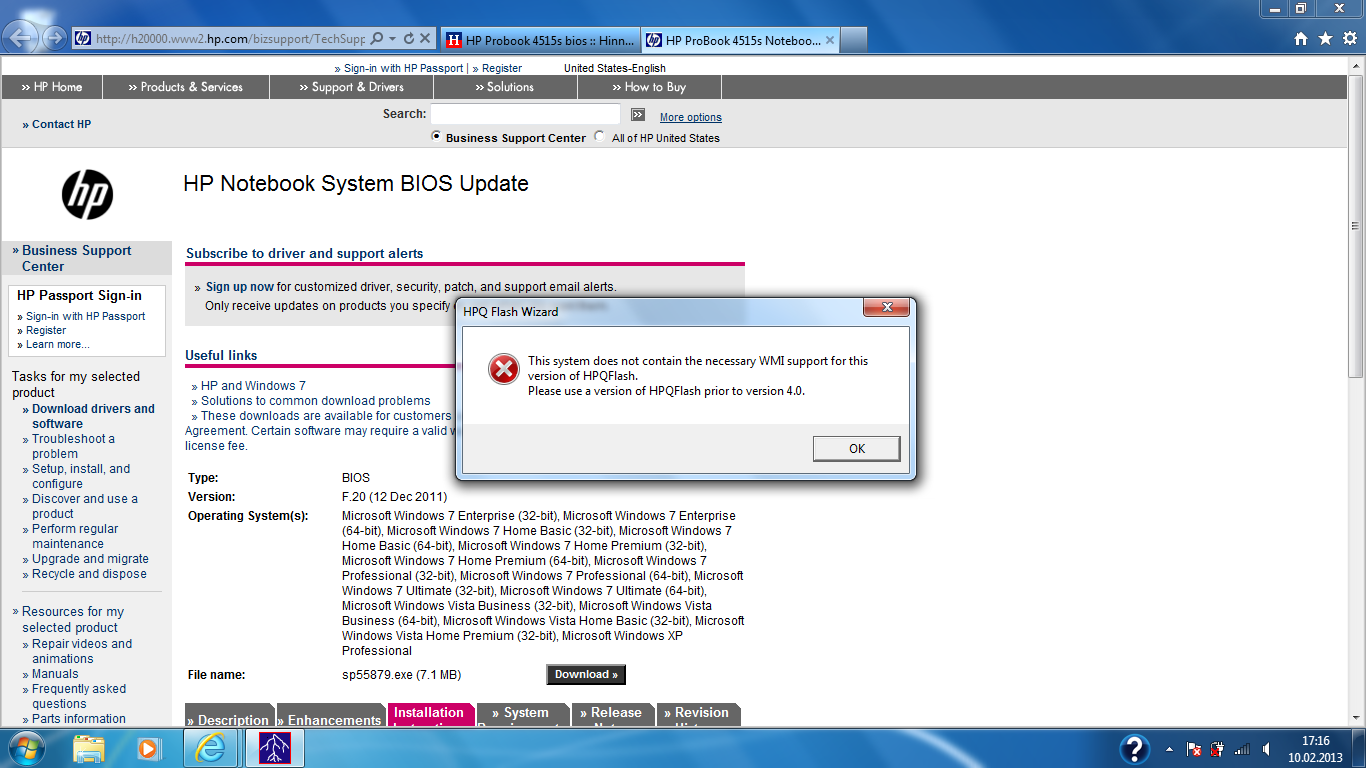Select the Installation Instructions tab
Screen dimensions: 1366x768
(431, 715)
